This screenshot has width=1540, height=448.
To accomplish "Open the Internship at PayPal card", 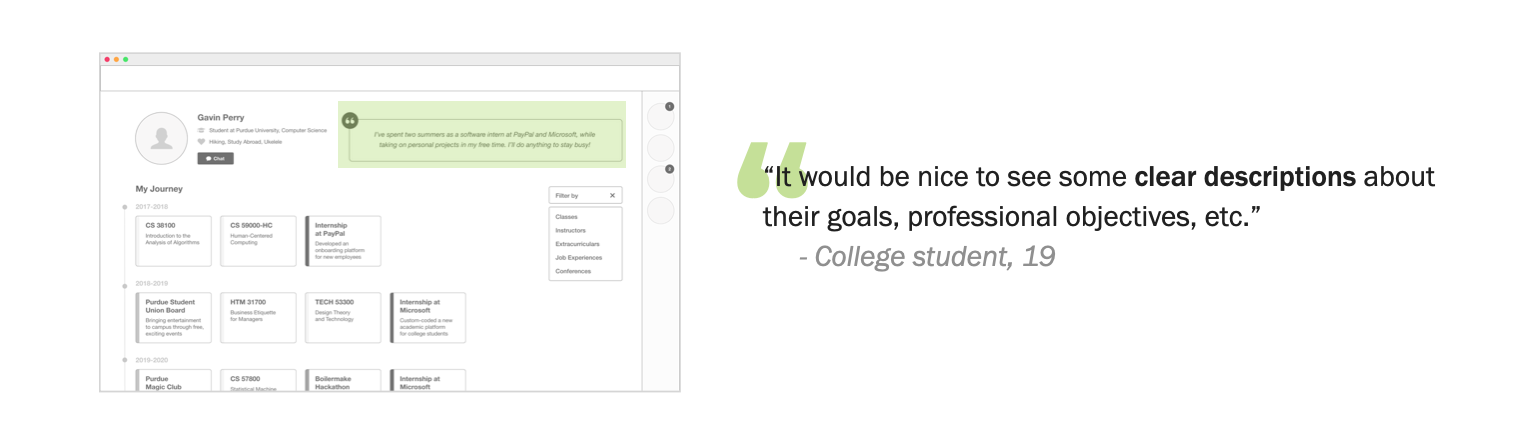I will (343, 241).
